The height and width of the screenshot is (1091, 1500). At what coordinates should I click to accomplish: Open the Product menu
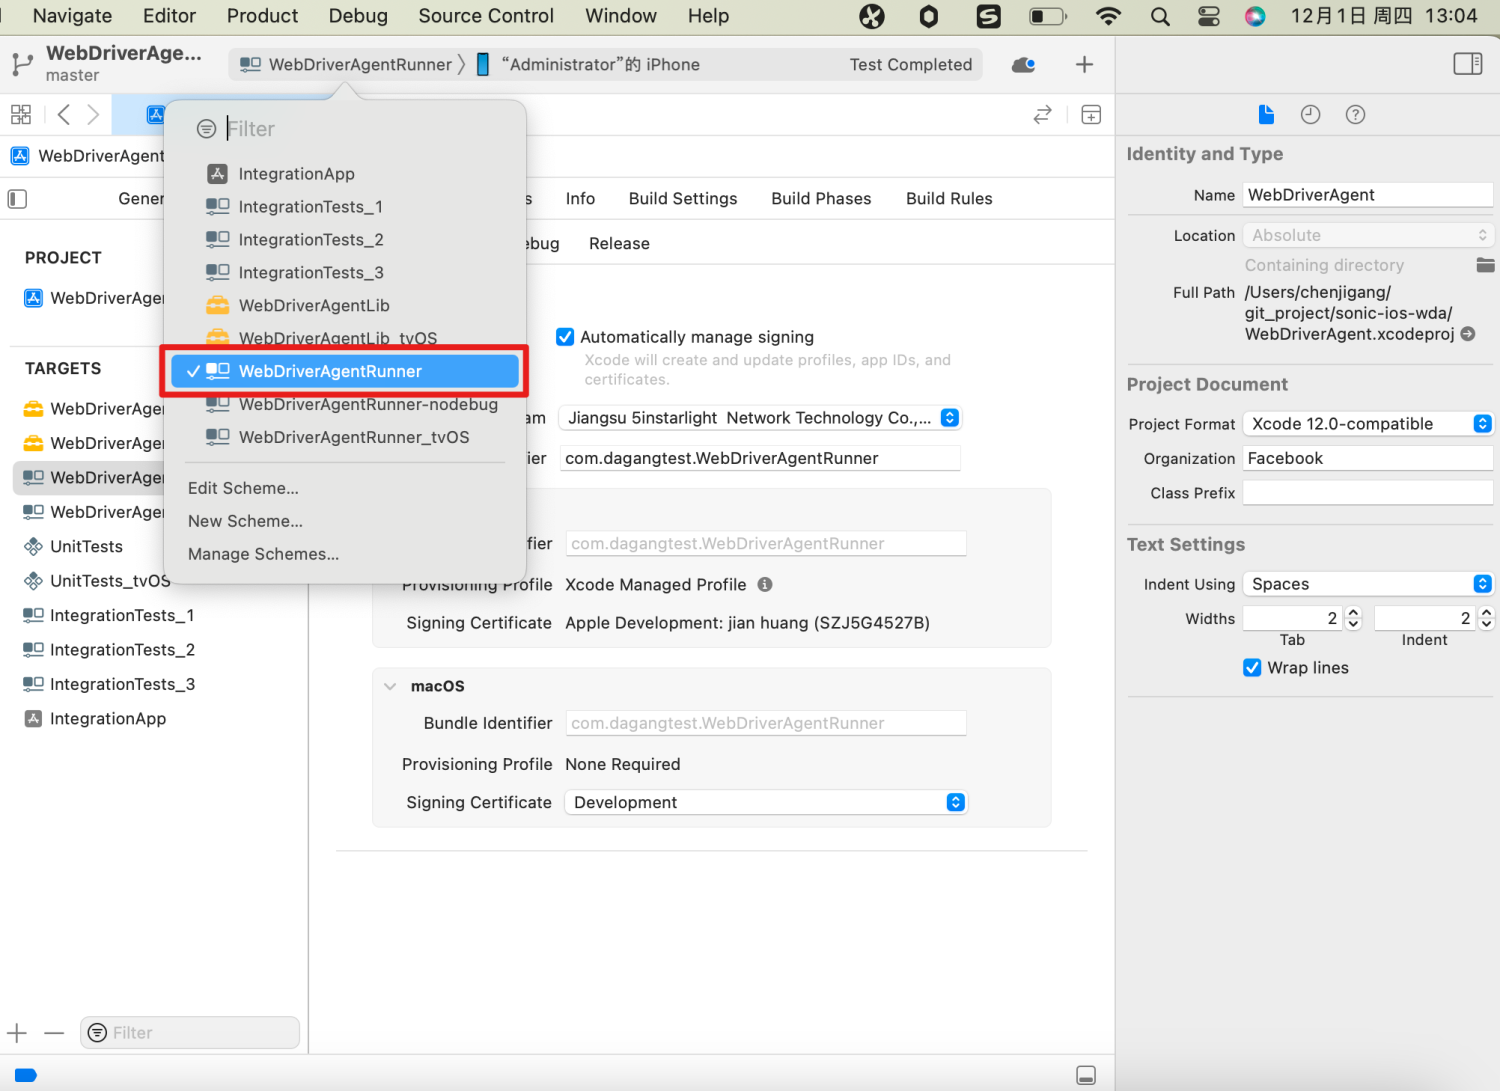click(x=262, y=16)
